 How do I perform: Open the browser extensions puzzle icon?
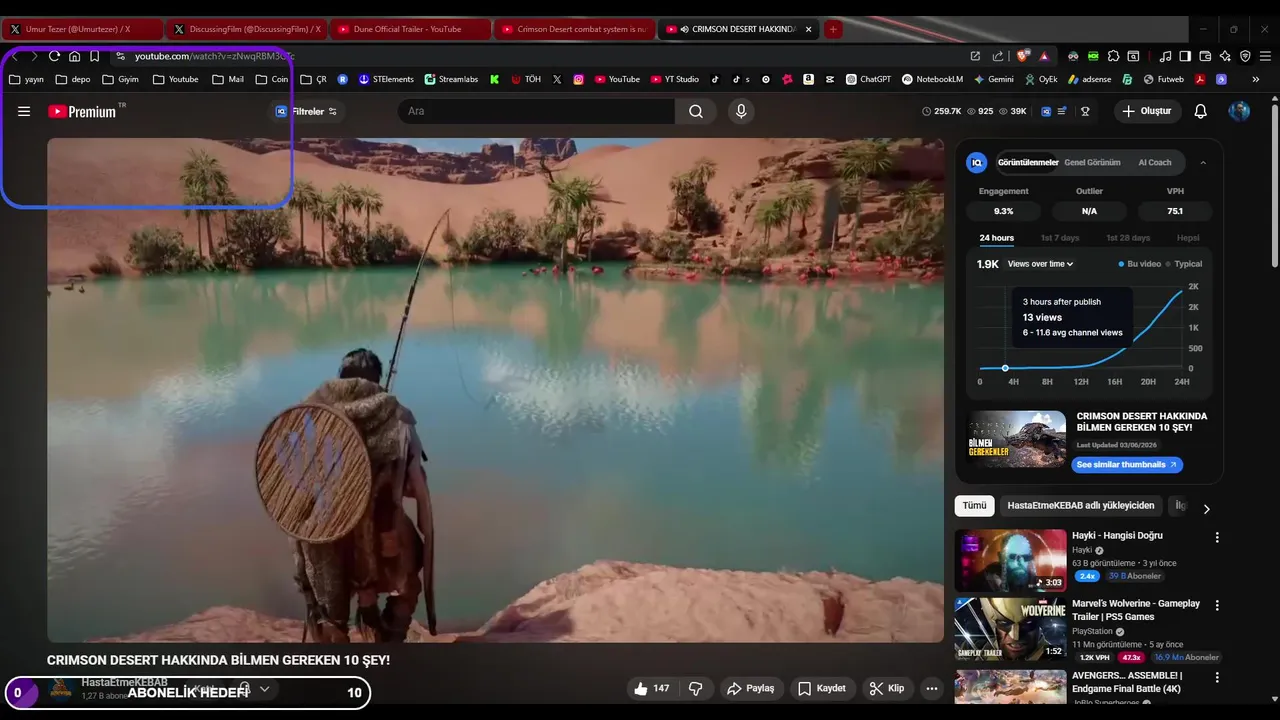click(1113, 56)
